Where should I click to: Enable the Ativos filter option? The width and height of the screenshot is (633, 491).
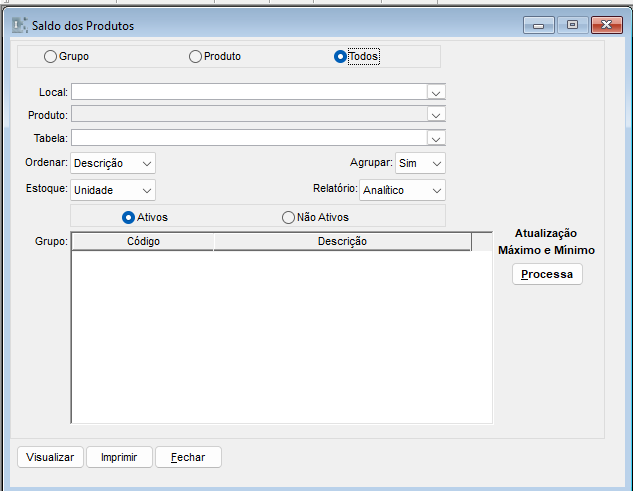pyautogui.click(x=128, y=217)
